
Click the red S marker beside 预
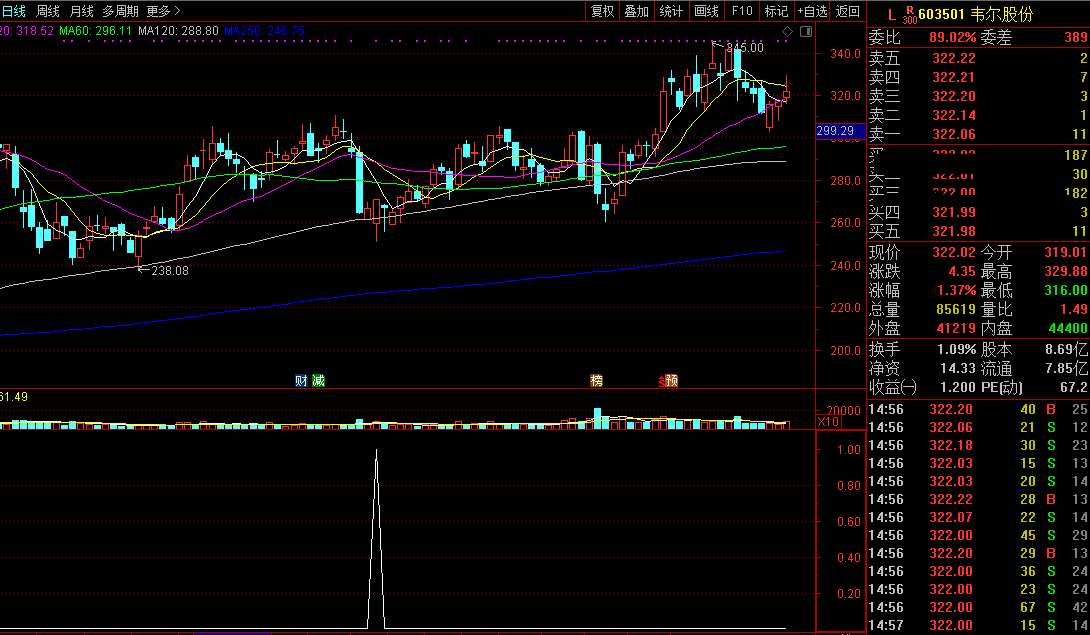661,381
